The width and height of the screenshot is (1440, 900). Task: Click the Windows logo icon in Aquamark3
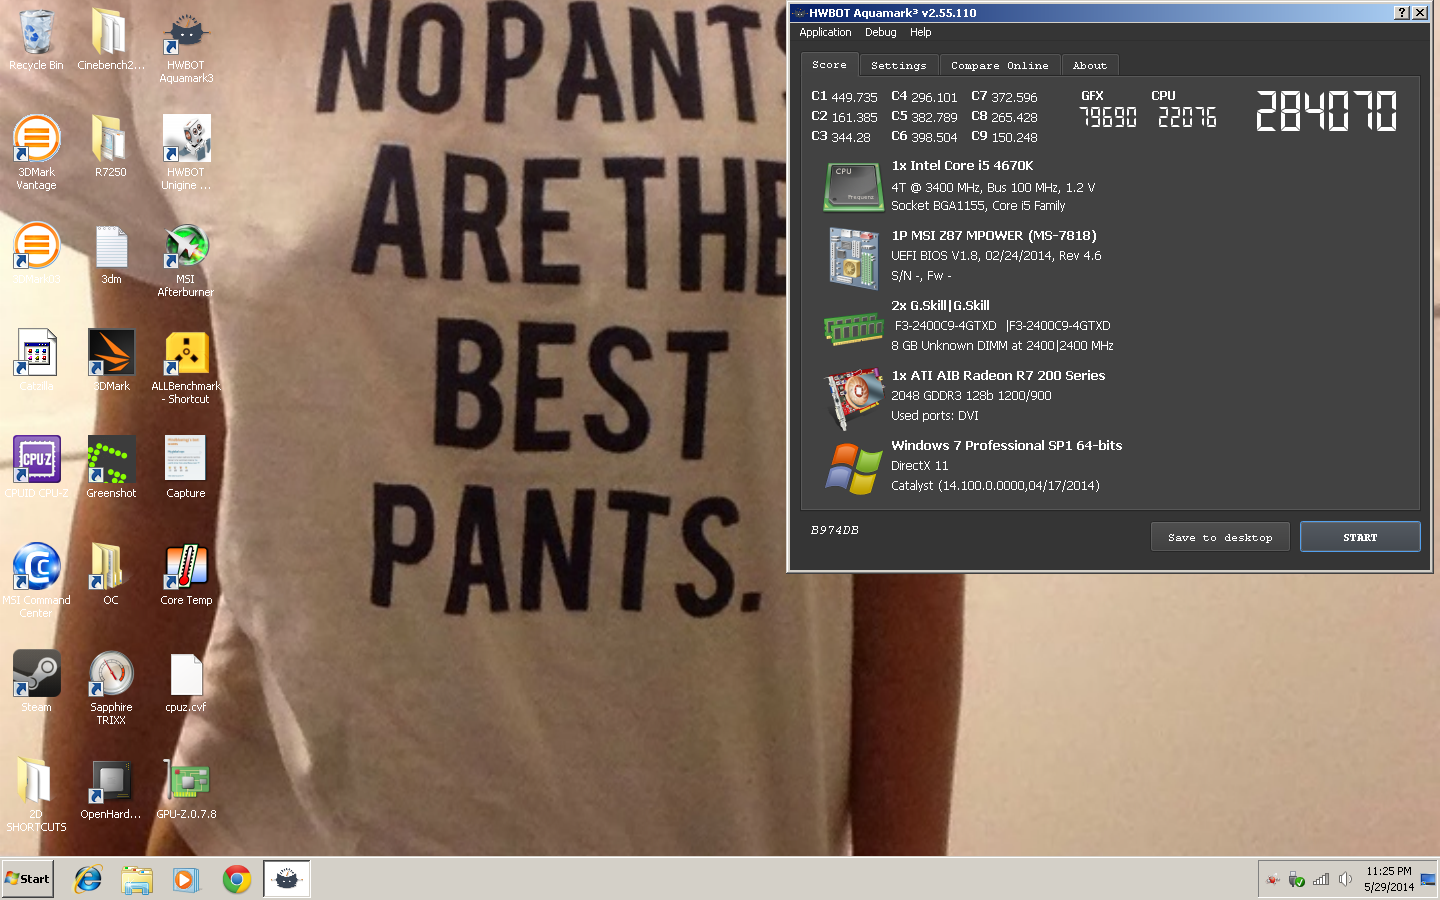(853, 468)
